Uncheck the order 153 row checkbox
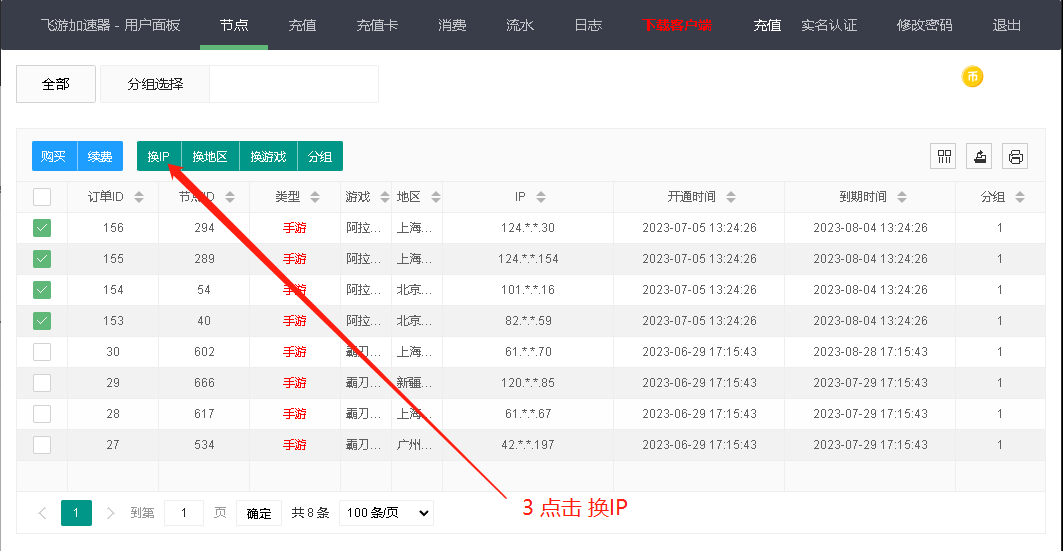This screenshot has width=1063, height=551. pyautogui.click(x=42, y=321)
